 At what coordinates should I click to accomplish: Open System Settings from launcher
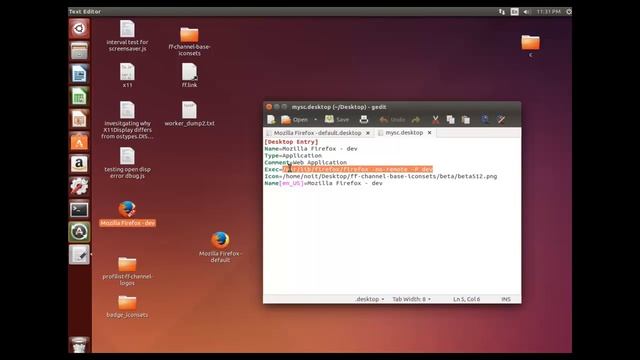pyautogui.click(x=79, y=187)
